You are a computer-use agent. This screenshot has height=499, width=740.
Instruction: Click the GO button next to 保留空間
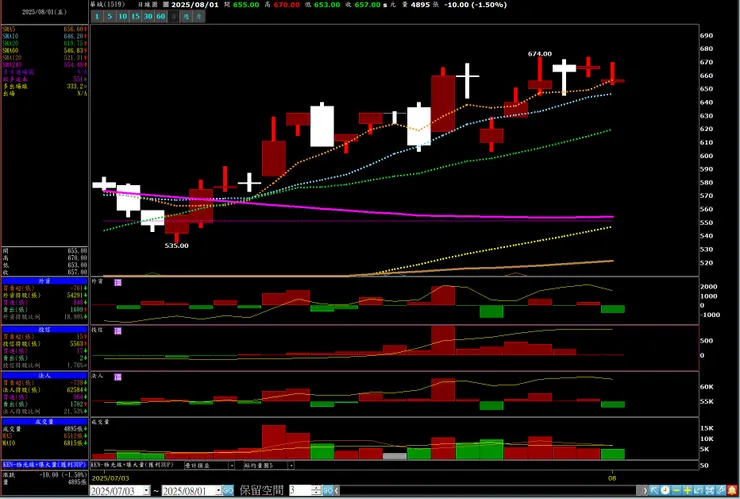pos(328,491)
